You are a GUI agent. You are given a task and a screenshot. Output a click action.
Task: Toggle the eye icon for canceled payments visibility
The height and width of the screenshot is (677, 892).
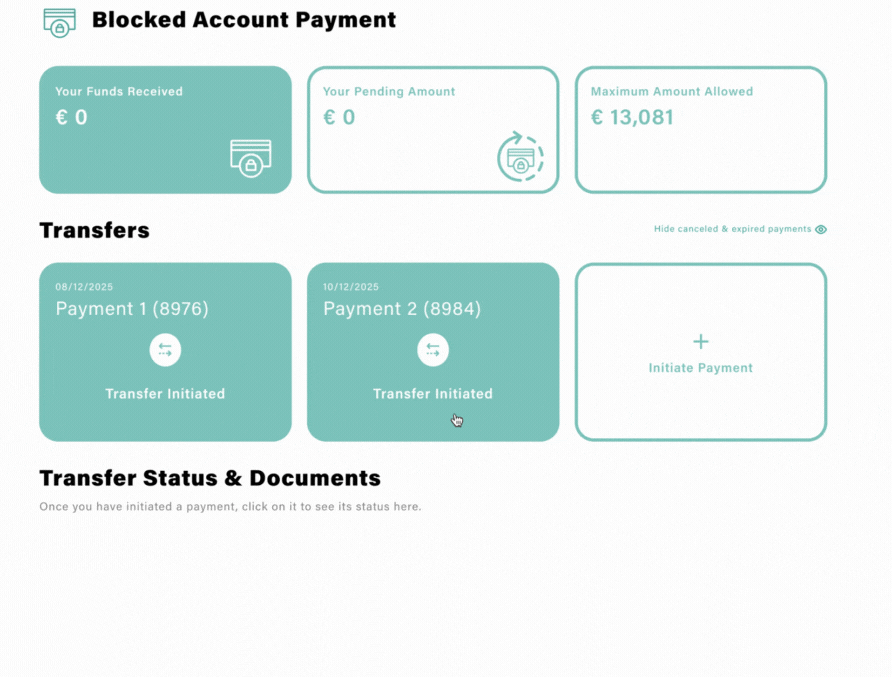tap(821, 229)
